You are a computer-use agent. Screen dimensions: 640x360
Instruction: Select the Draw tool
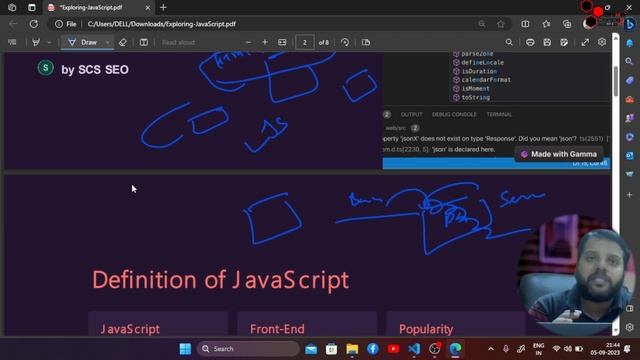tap(83, 42)
